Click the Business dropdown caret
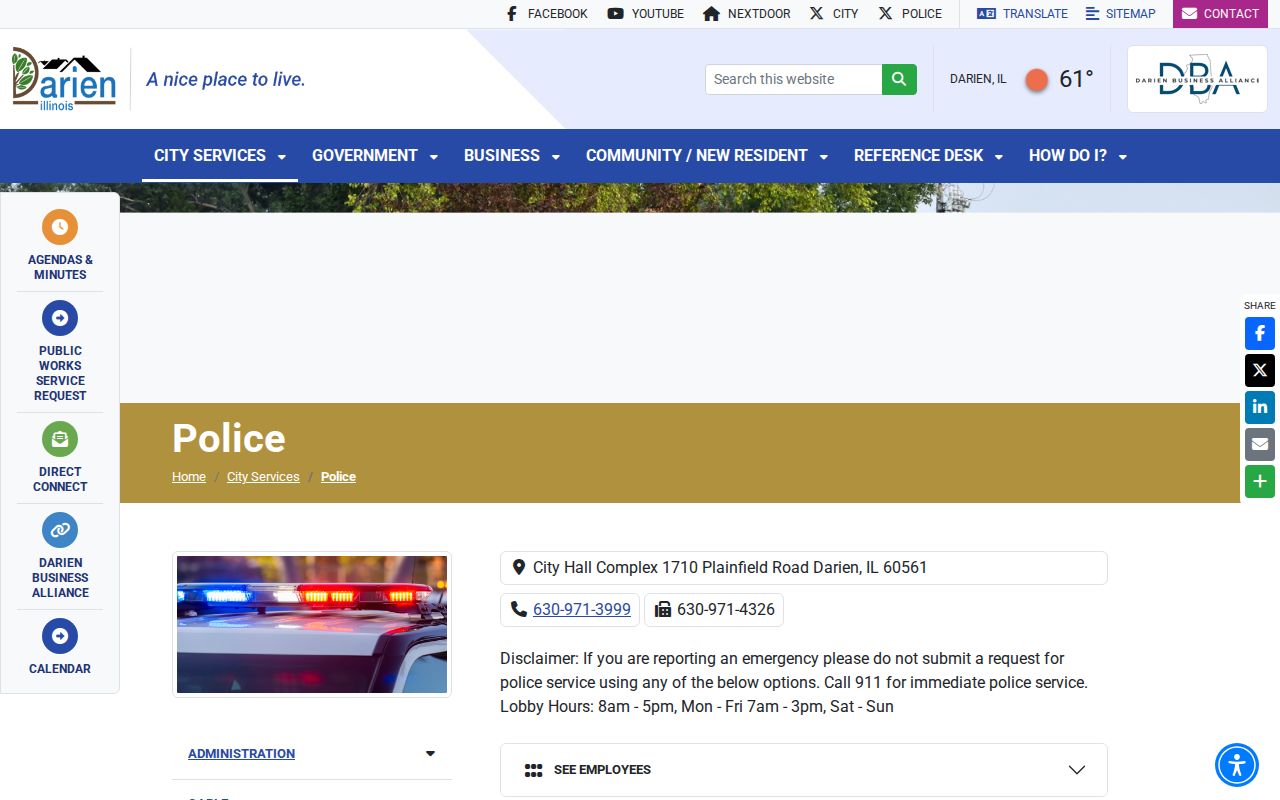 pyautogui.click(x=556, y=157)
